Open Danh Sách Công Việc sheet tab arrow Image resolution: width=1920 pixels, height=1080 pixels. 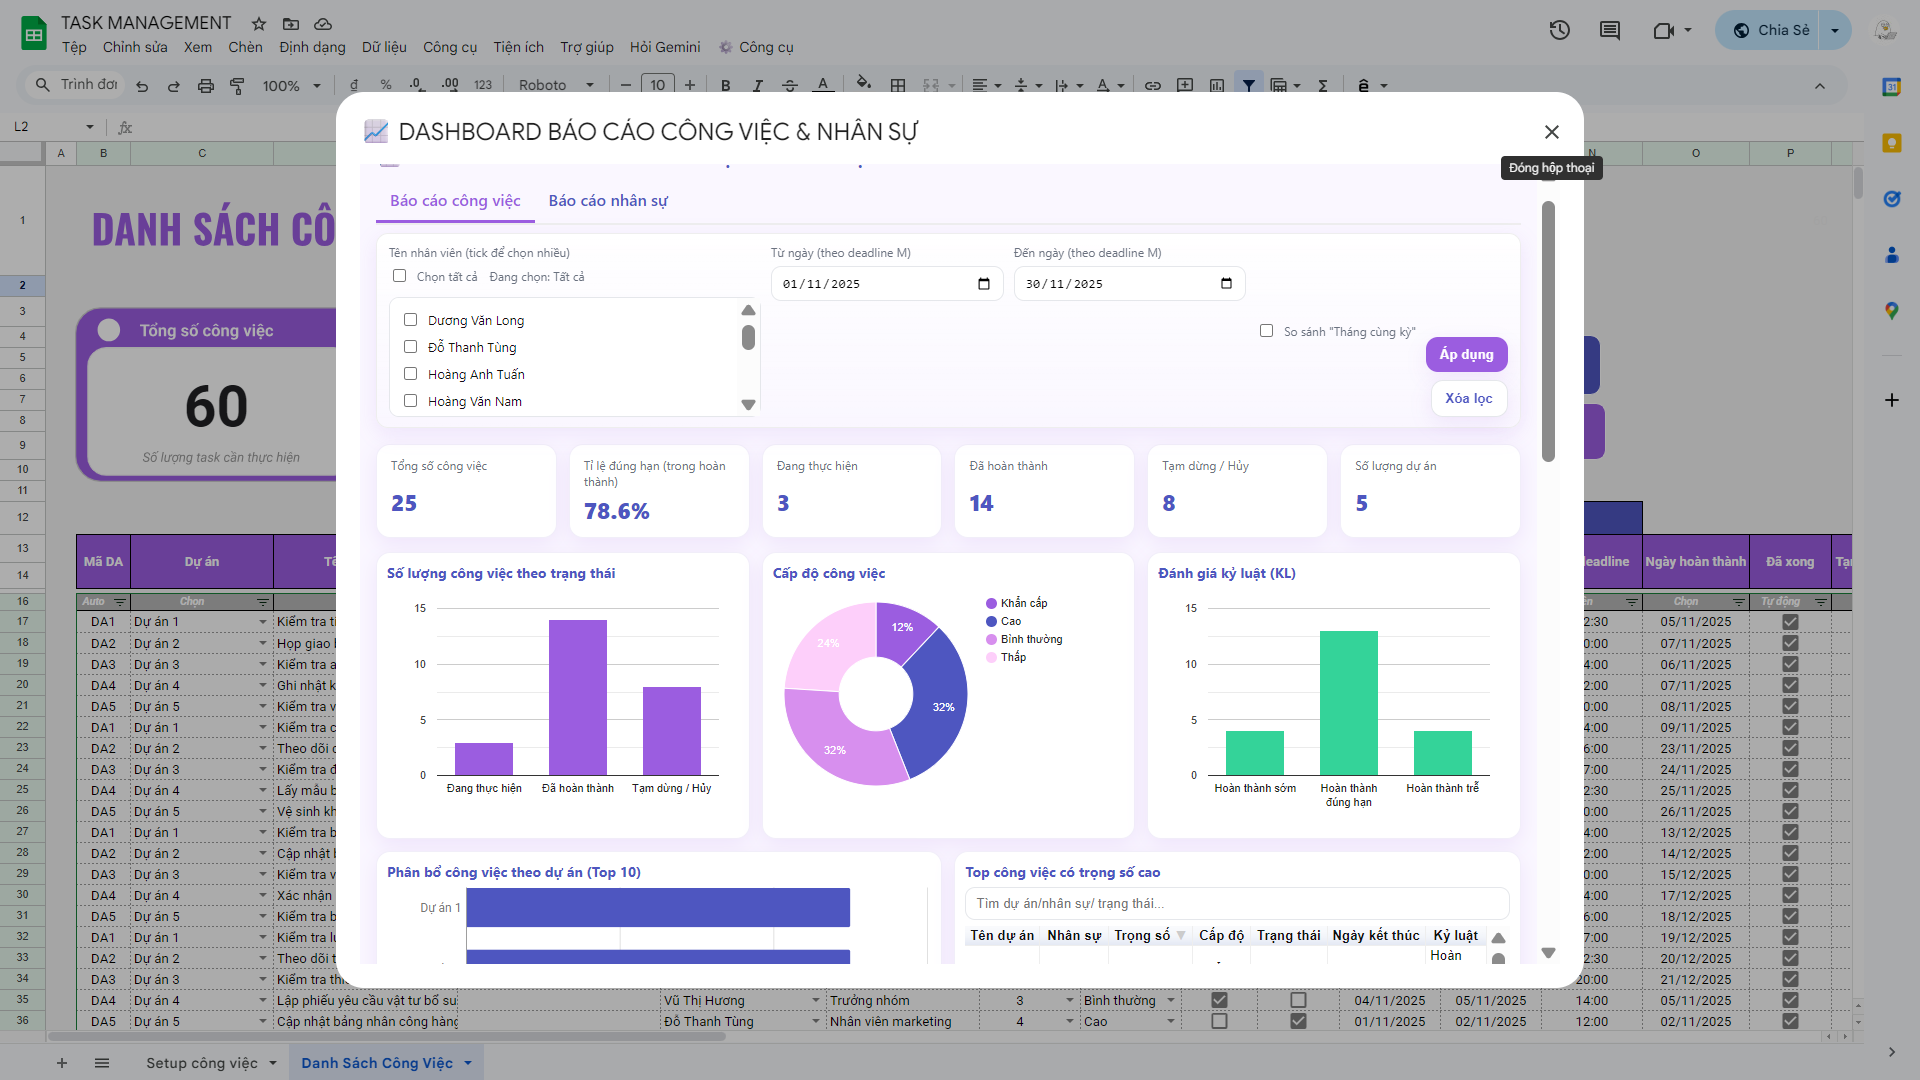pyautogui.click(x=467, y=1063)
